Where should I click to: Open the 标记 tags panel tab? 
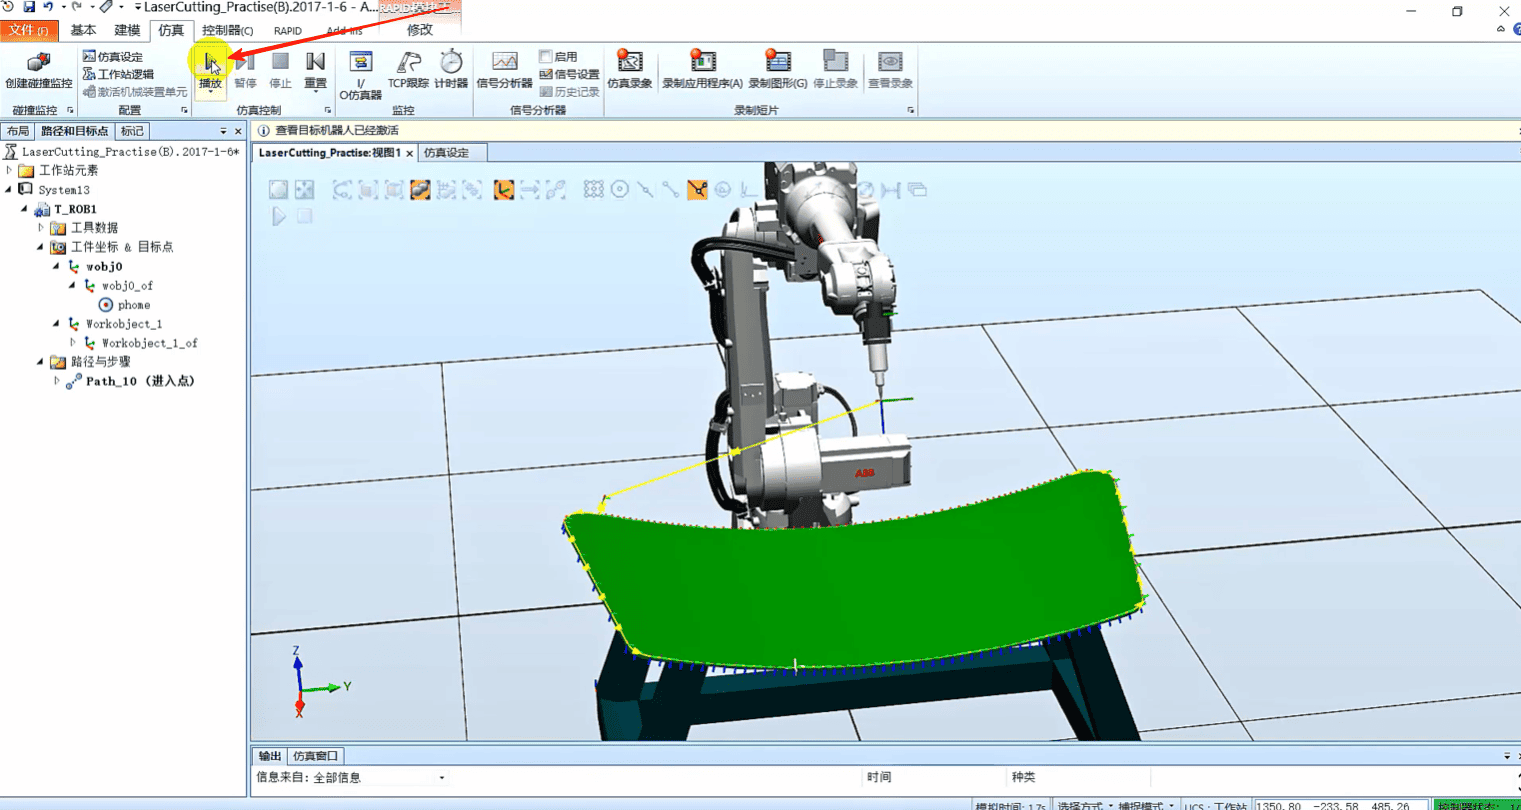click(132, 131)
